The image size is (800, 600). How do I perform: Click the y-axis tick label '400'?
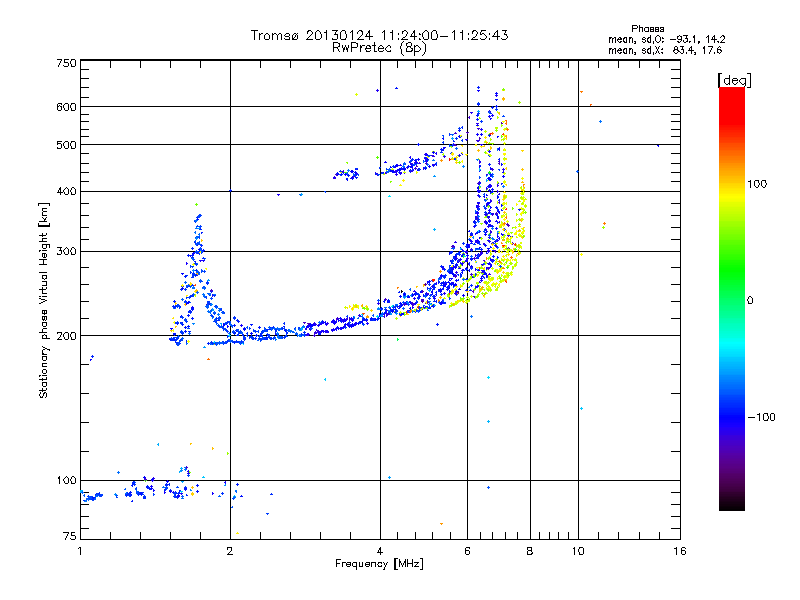(x=66, y=192)
